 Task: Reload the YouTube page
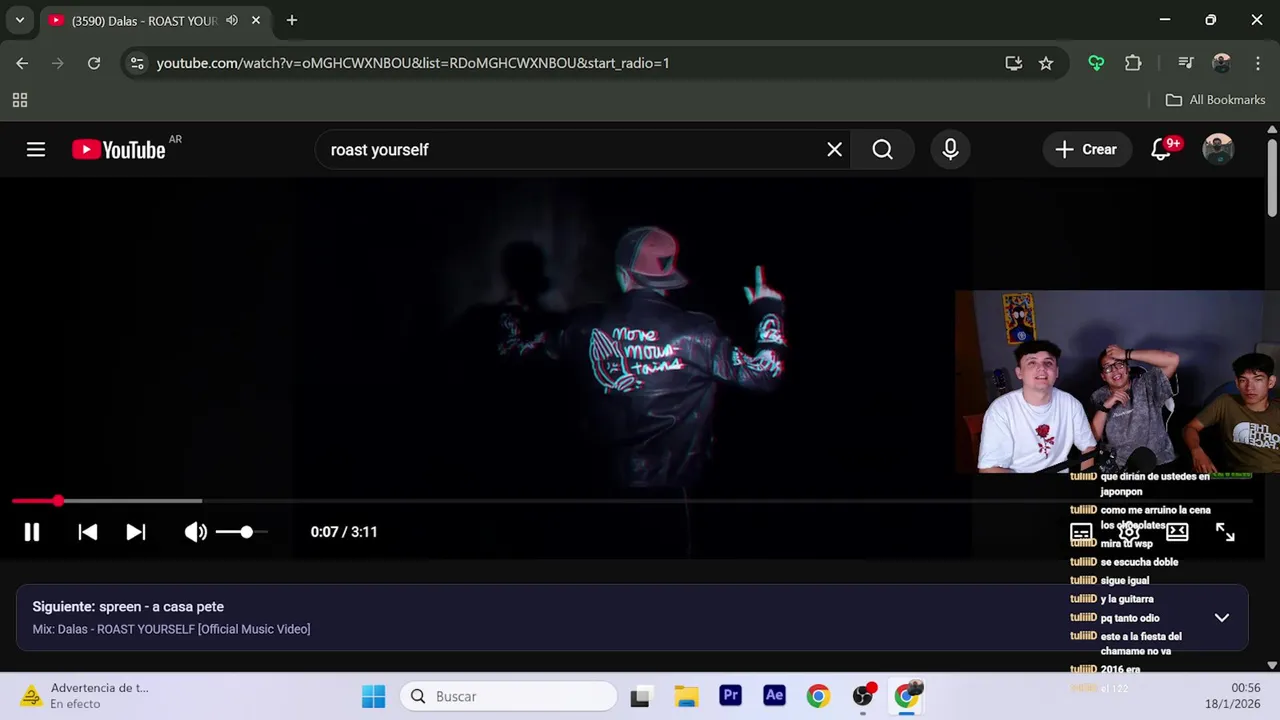94,63
